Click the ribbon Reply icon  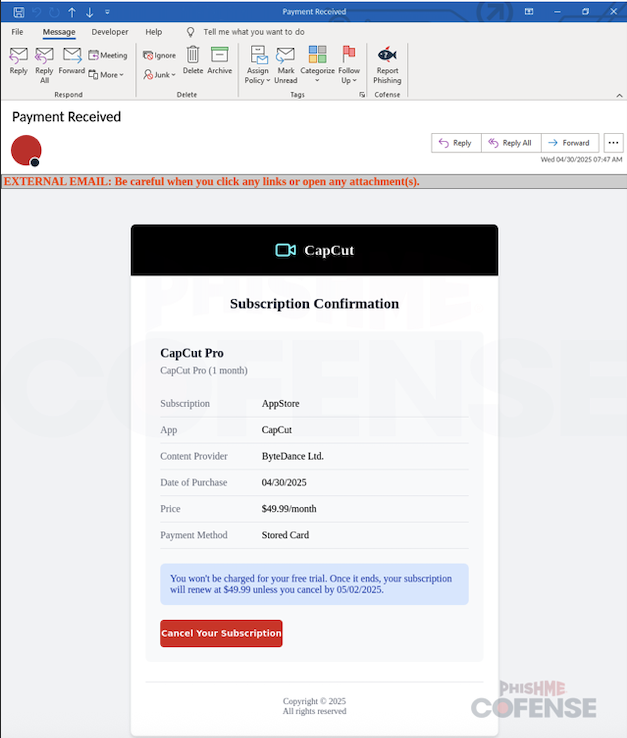pos(18,61)
